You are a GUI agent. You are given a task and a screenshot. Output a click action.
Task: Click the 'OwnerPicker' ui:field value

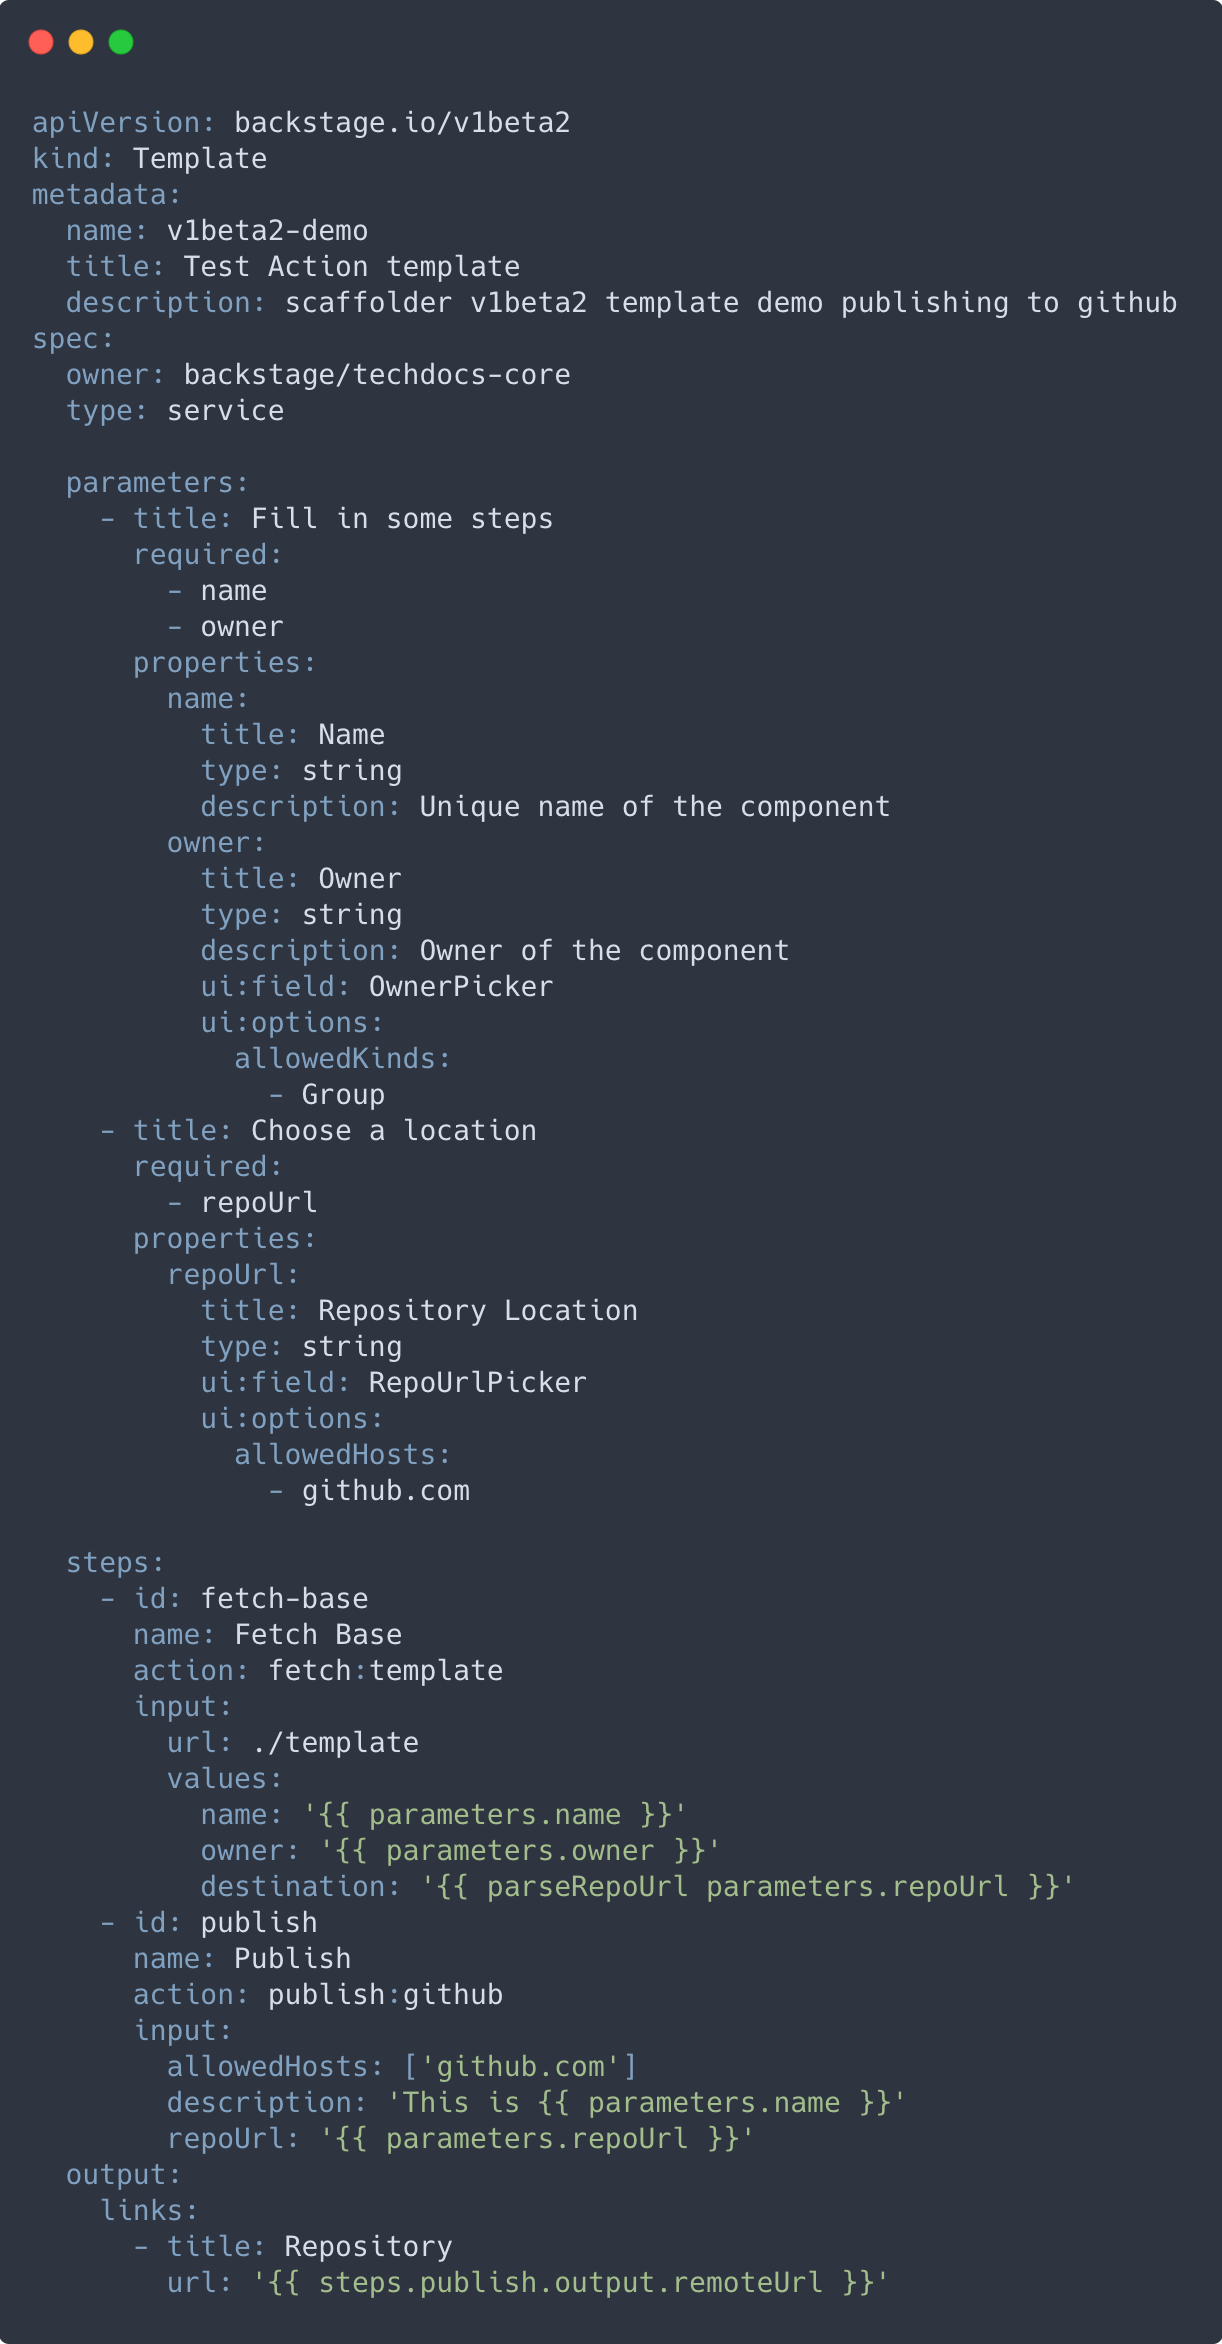coord(460,987)
